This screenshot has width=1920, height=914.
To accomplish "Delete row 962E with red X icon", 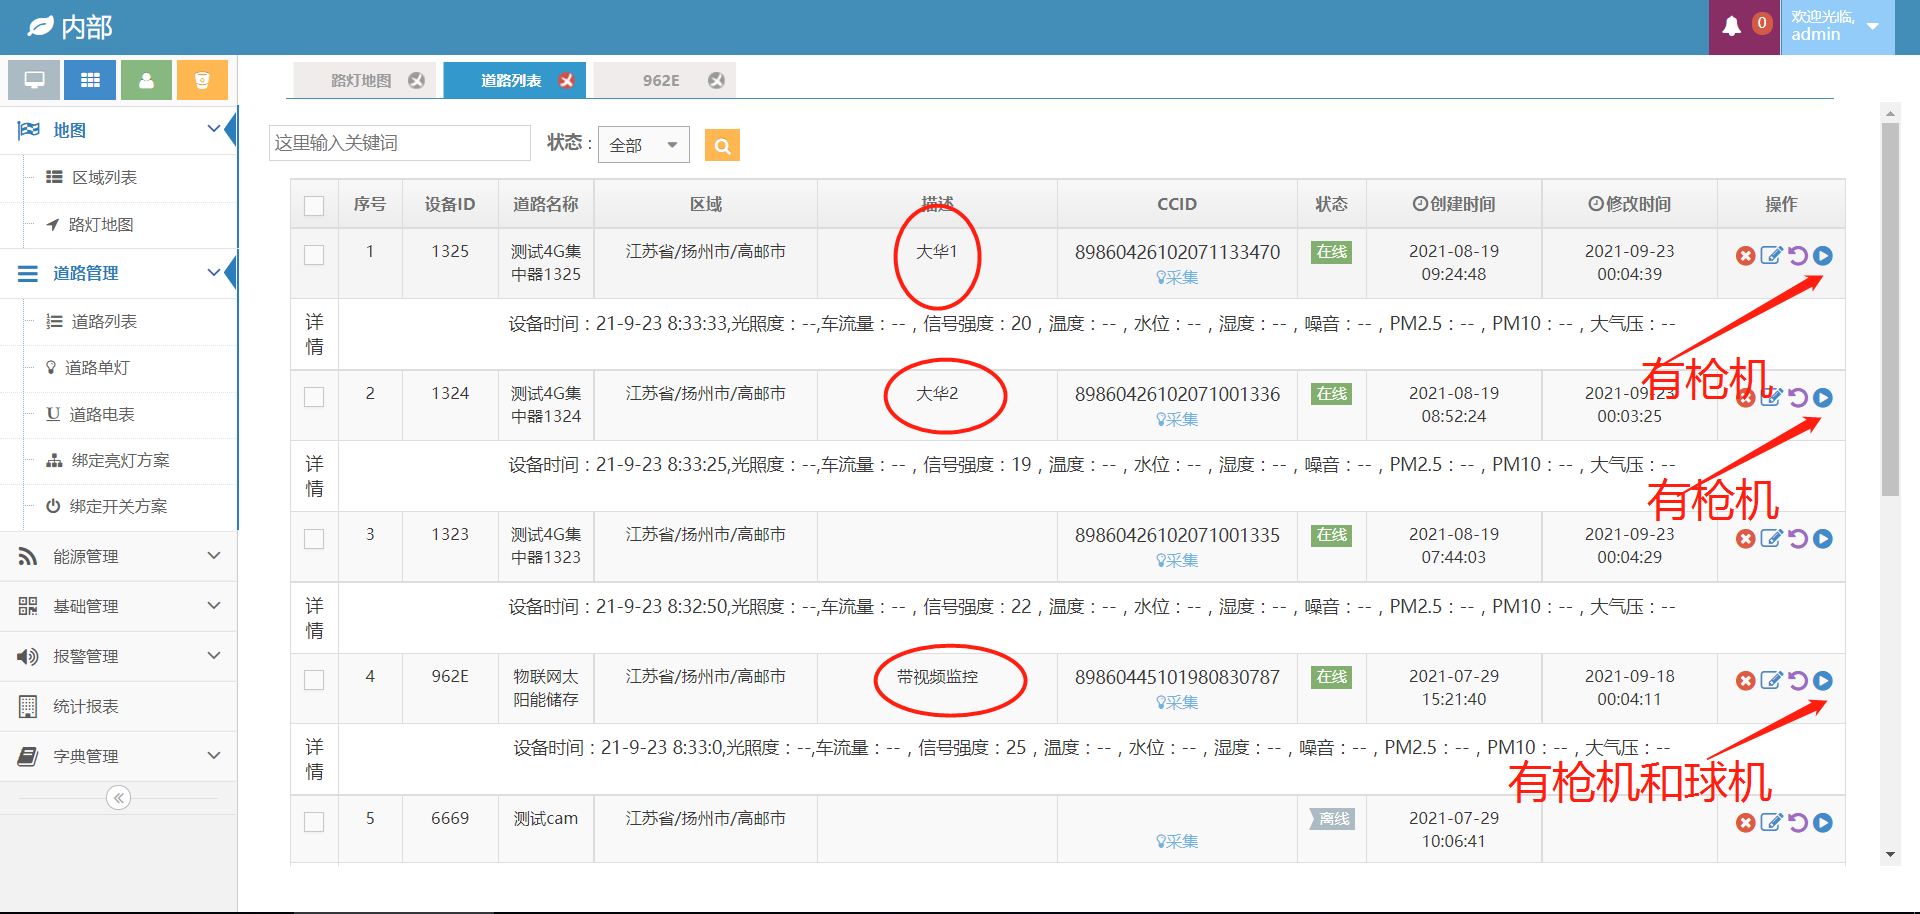I will pos(1746,681).
